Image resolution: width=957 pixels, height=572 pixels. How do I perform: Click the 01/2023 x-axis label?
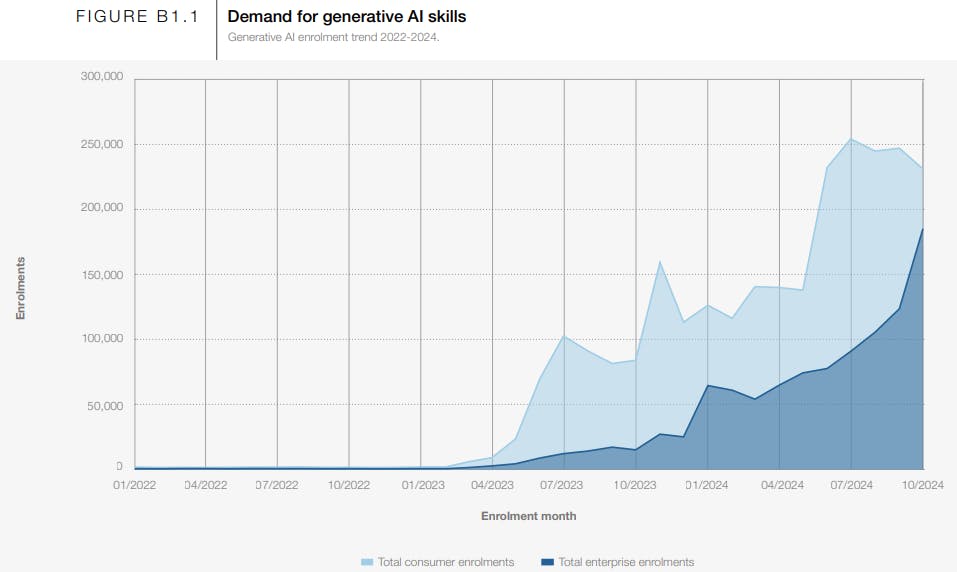coord(423,485)
